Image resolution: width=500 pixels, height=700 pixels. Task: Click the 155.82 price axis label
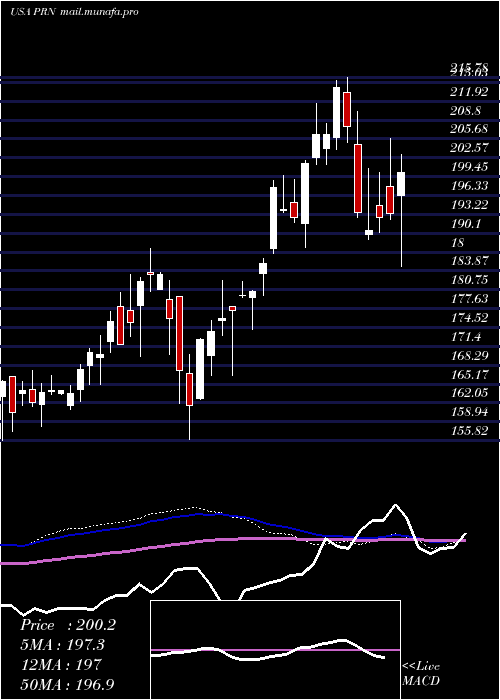469,431
